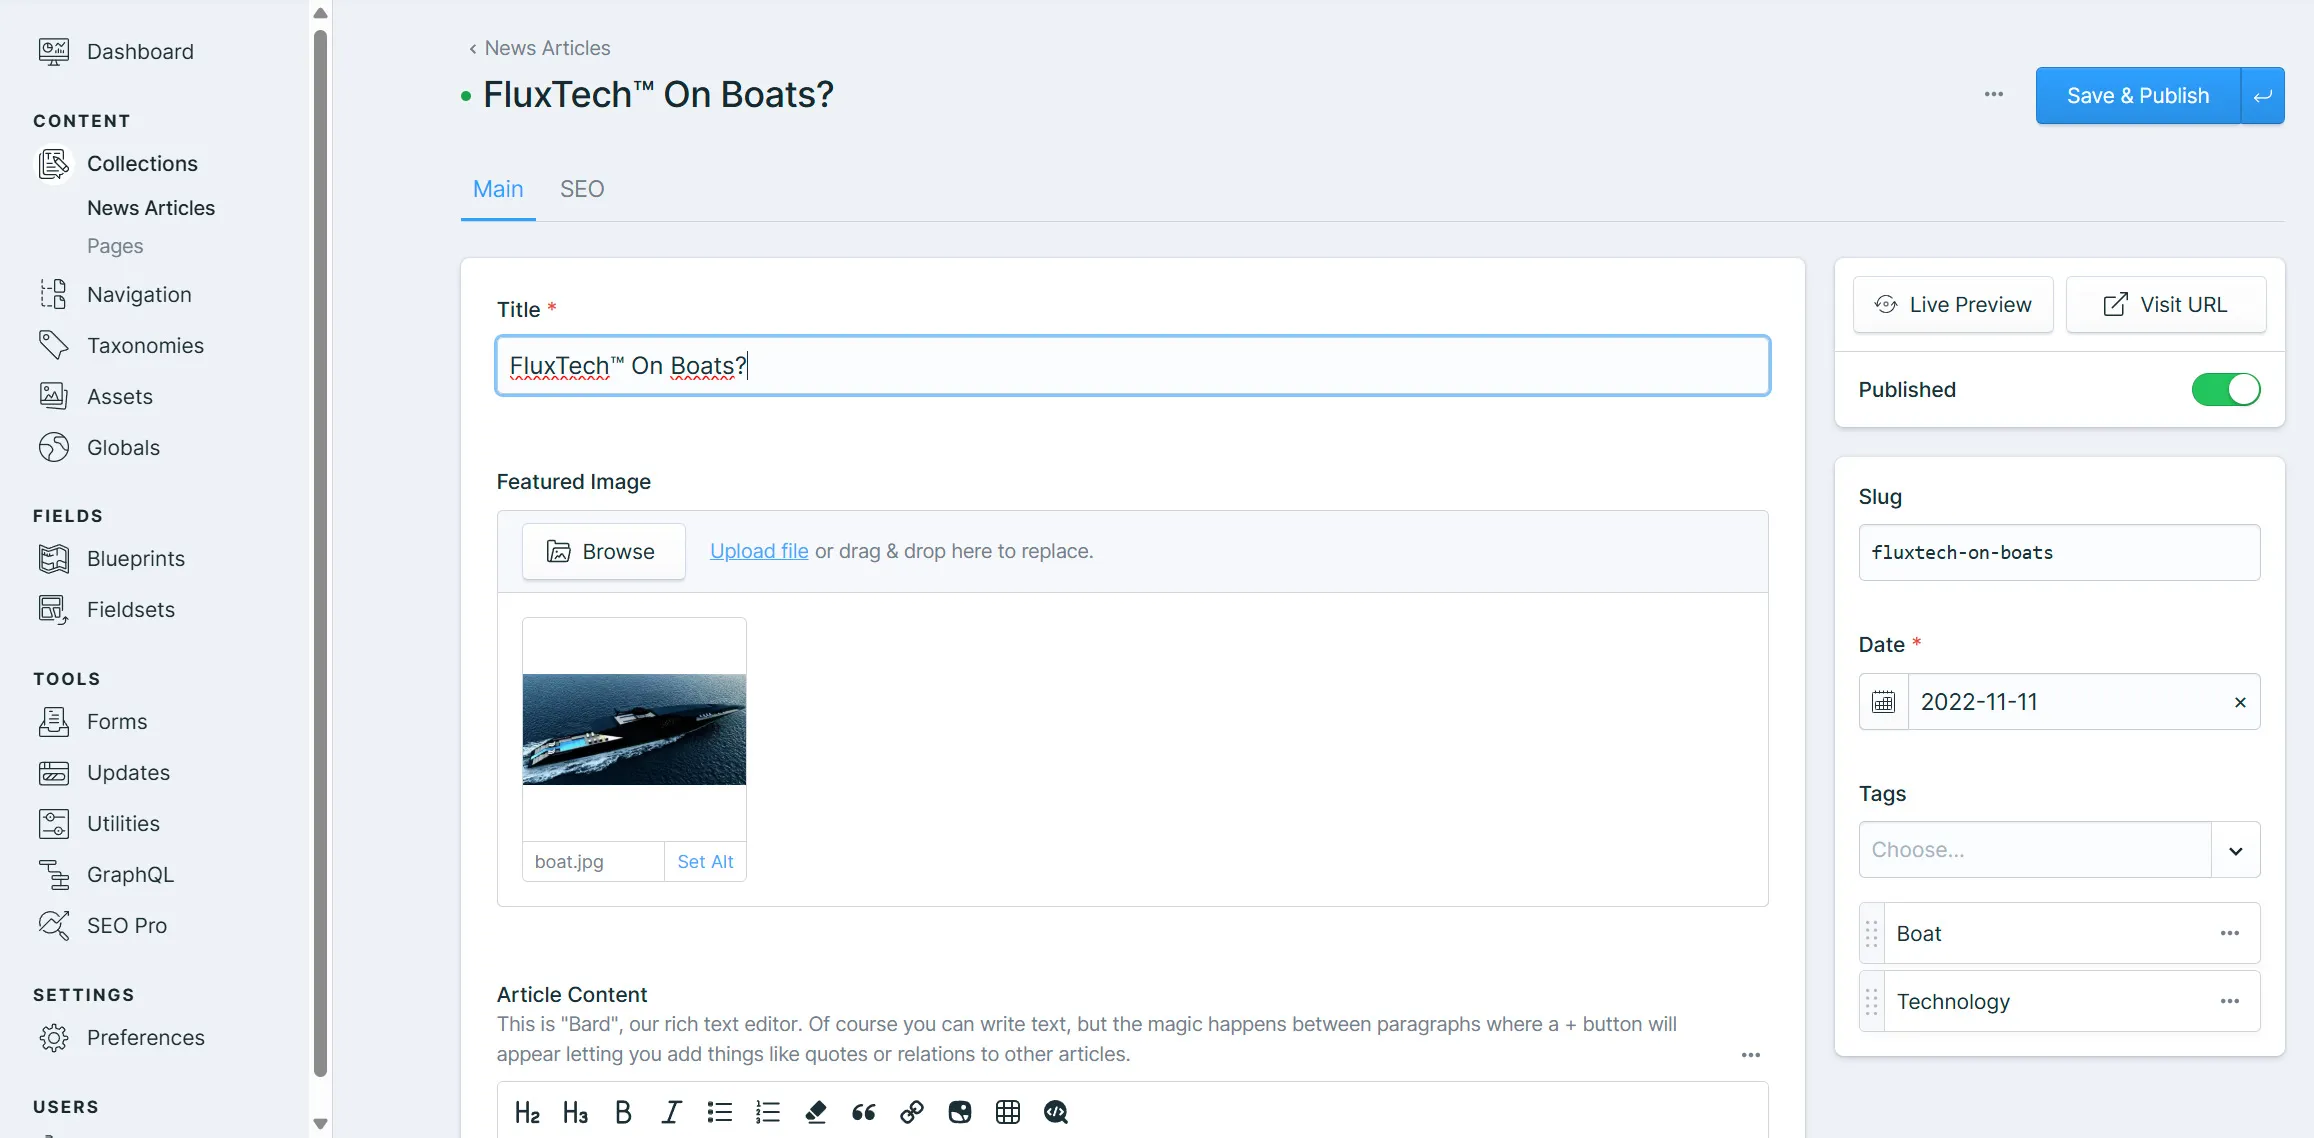Image resolution: width=2314 pixels, height=1138 pixels.
Task: Toggle the Published switch off
Action: click(2225, 390)
